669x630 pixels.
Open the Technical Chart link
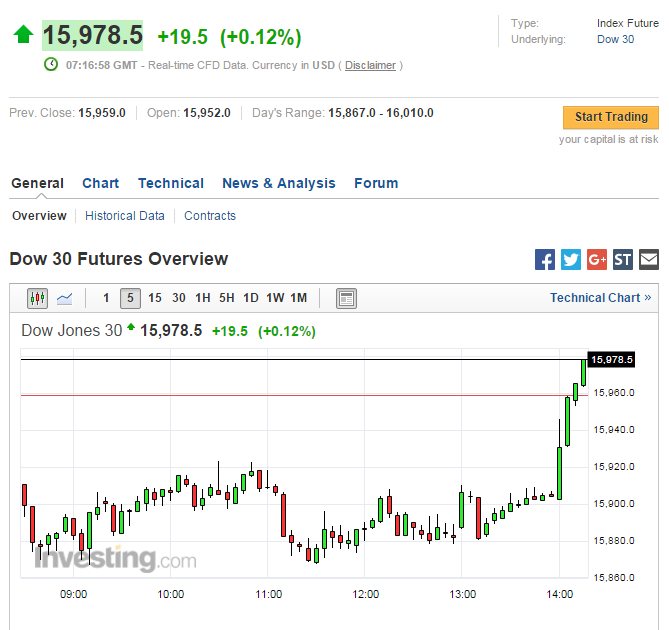601,298
